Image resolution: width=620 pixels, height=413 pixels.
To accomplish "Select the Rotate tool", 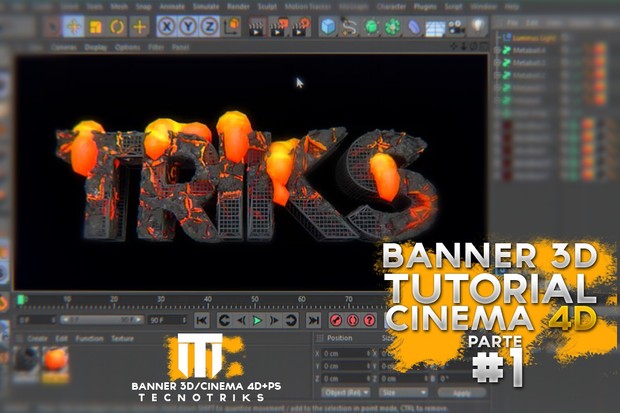I will (x=117, y=27).
